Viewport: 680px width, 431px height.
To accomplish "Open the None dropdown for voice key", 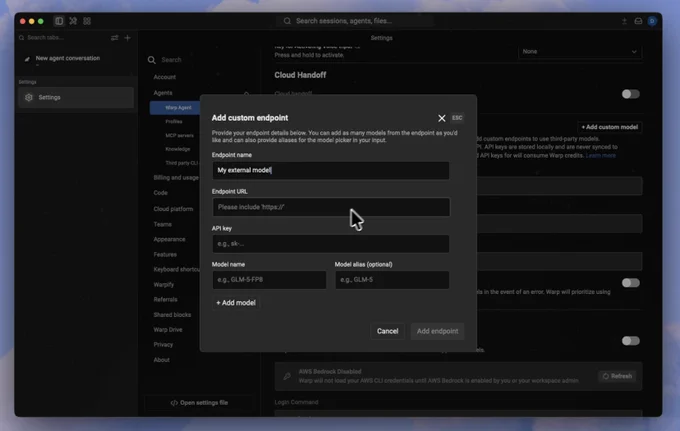I will pos(580,52).
